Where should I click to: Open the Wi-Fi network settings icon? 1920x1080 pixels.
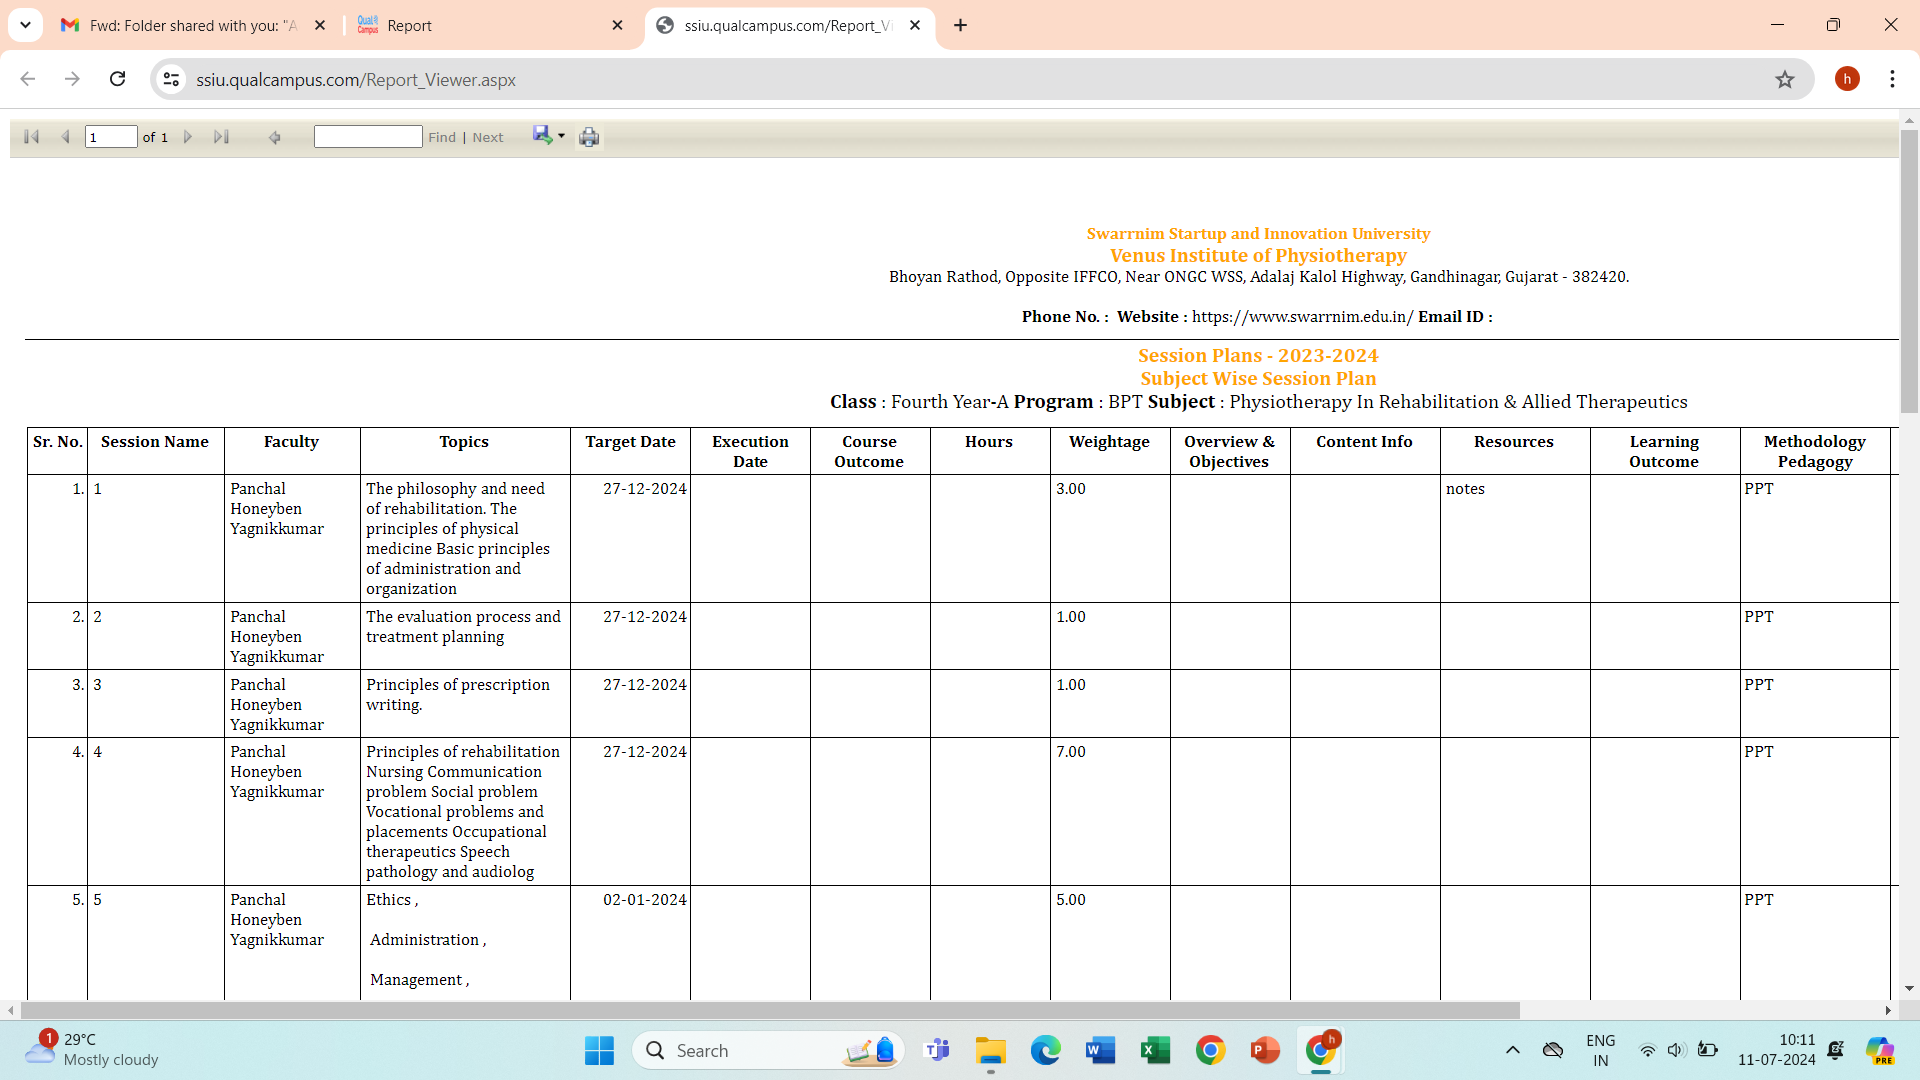click(1647, 1051)
